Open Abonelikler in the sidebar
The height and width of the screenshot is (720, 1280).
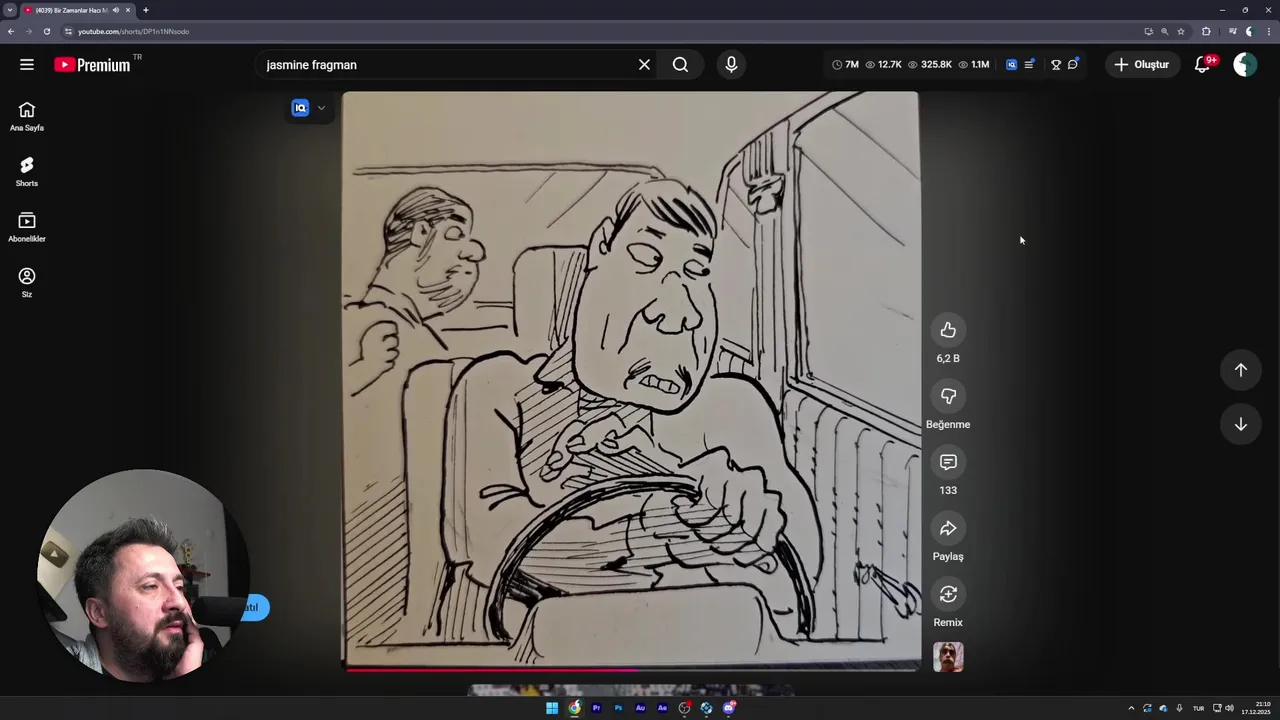(27, 227)
